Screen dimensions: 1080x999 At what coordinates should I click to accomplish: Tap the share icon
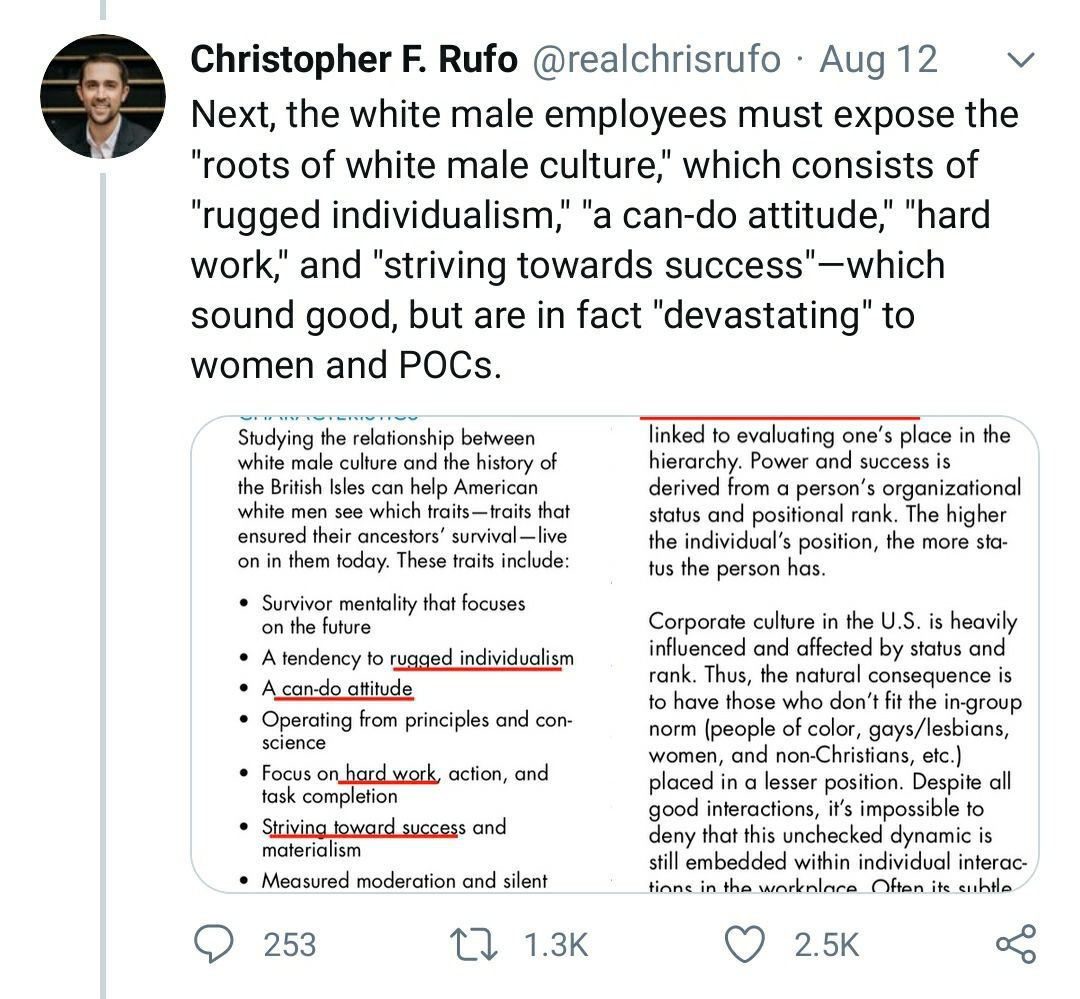point(1016,944)
